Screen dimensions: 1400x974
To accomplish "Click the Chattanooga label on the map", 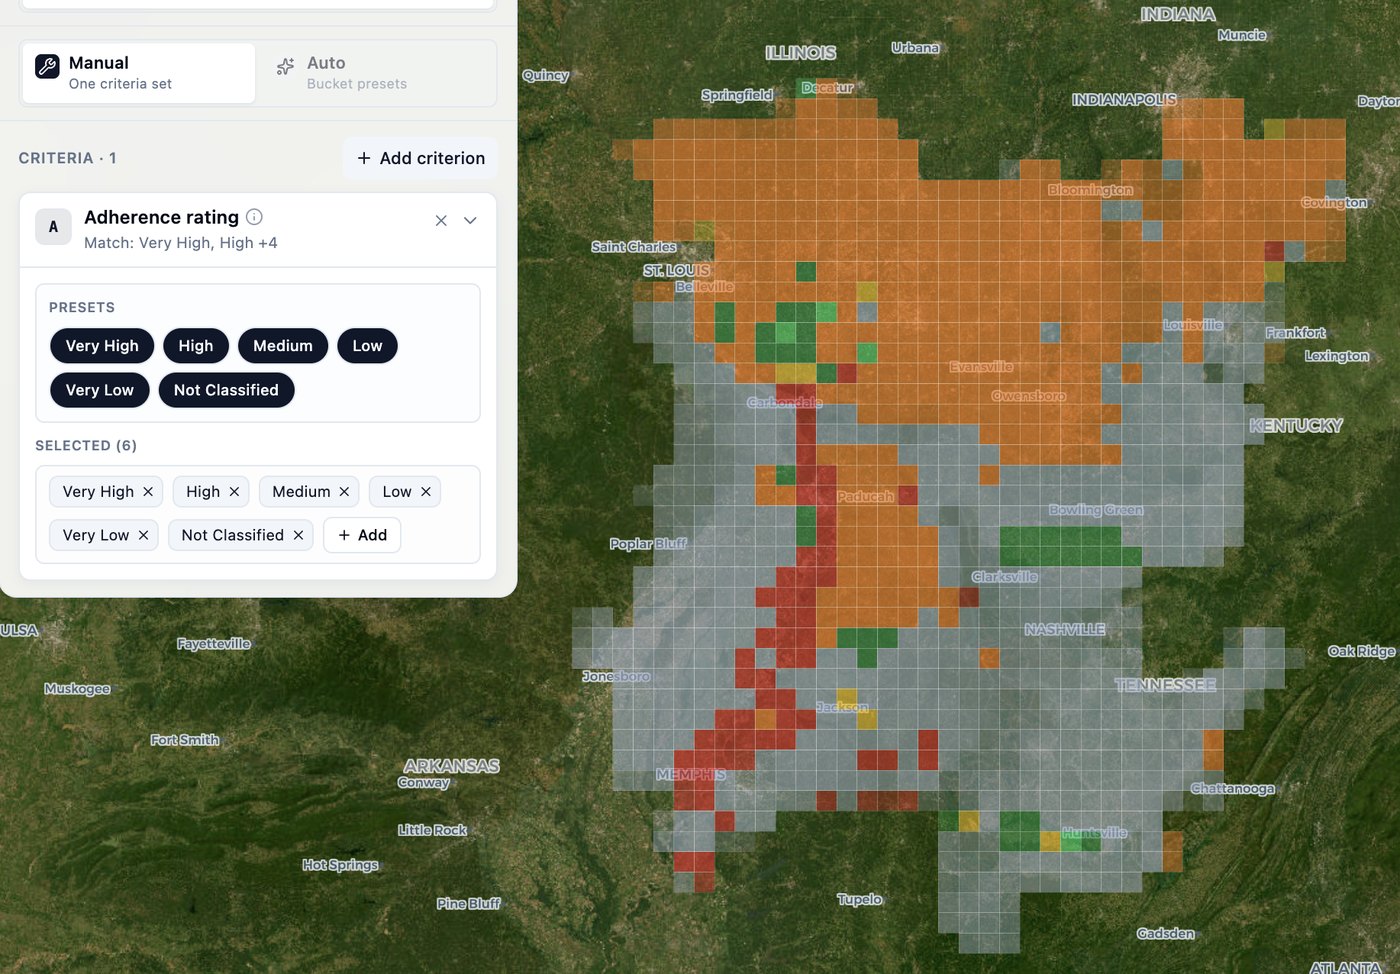I will (x=1233, y=788).
